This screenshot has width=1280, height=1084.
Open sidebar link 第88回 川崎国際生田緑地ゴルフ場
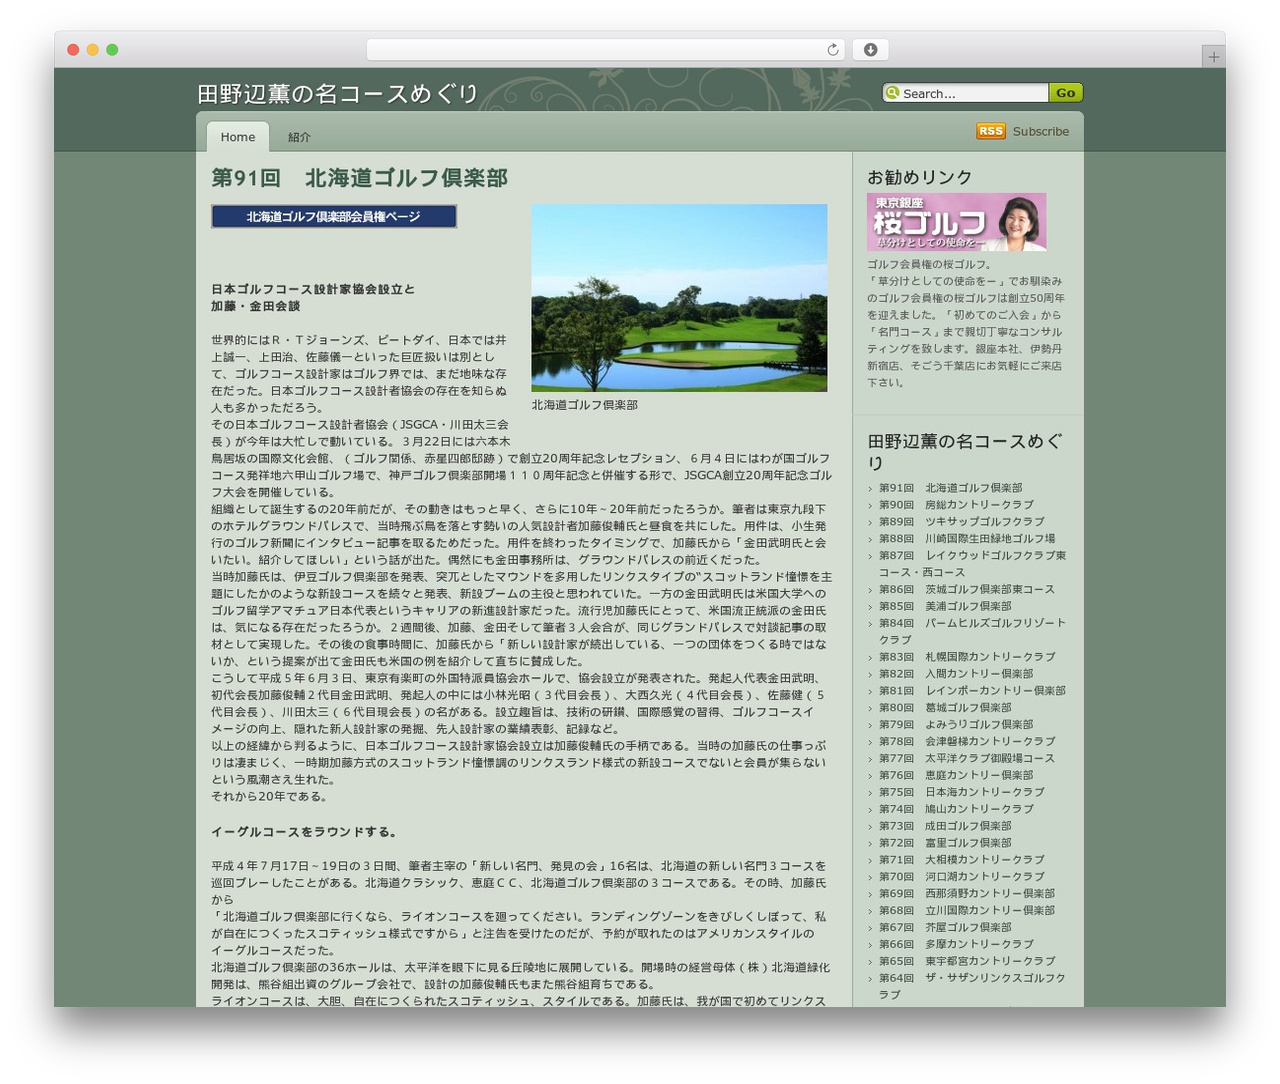point(967,539)
